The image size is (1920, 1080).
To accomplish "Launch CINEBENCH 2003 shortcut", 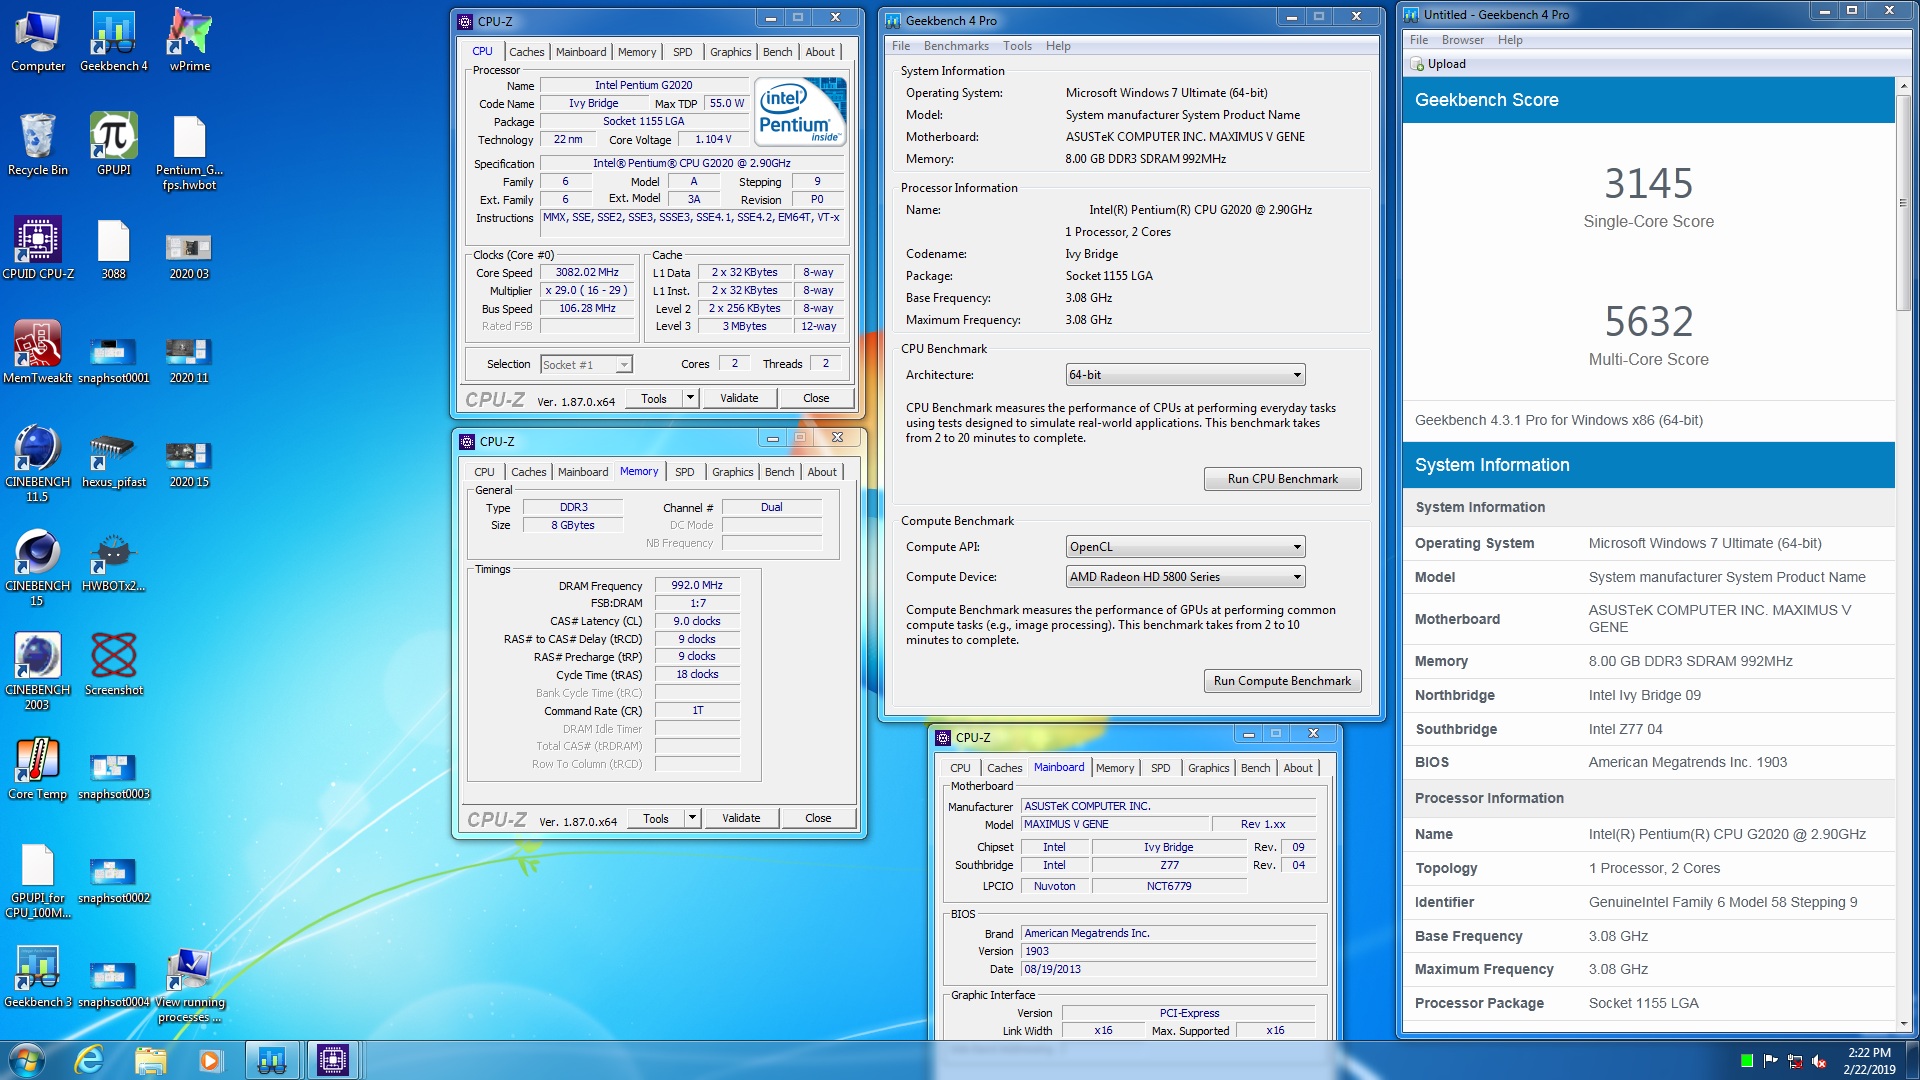I will pyautogui.click(x=38, y=671).
